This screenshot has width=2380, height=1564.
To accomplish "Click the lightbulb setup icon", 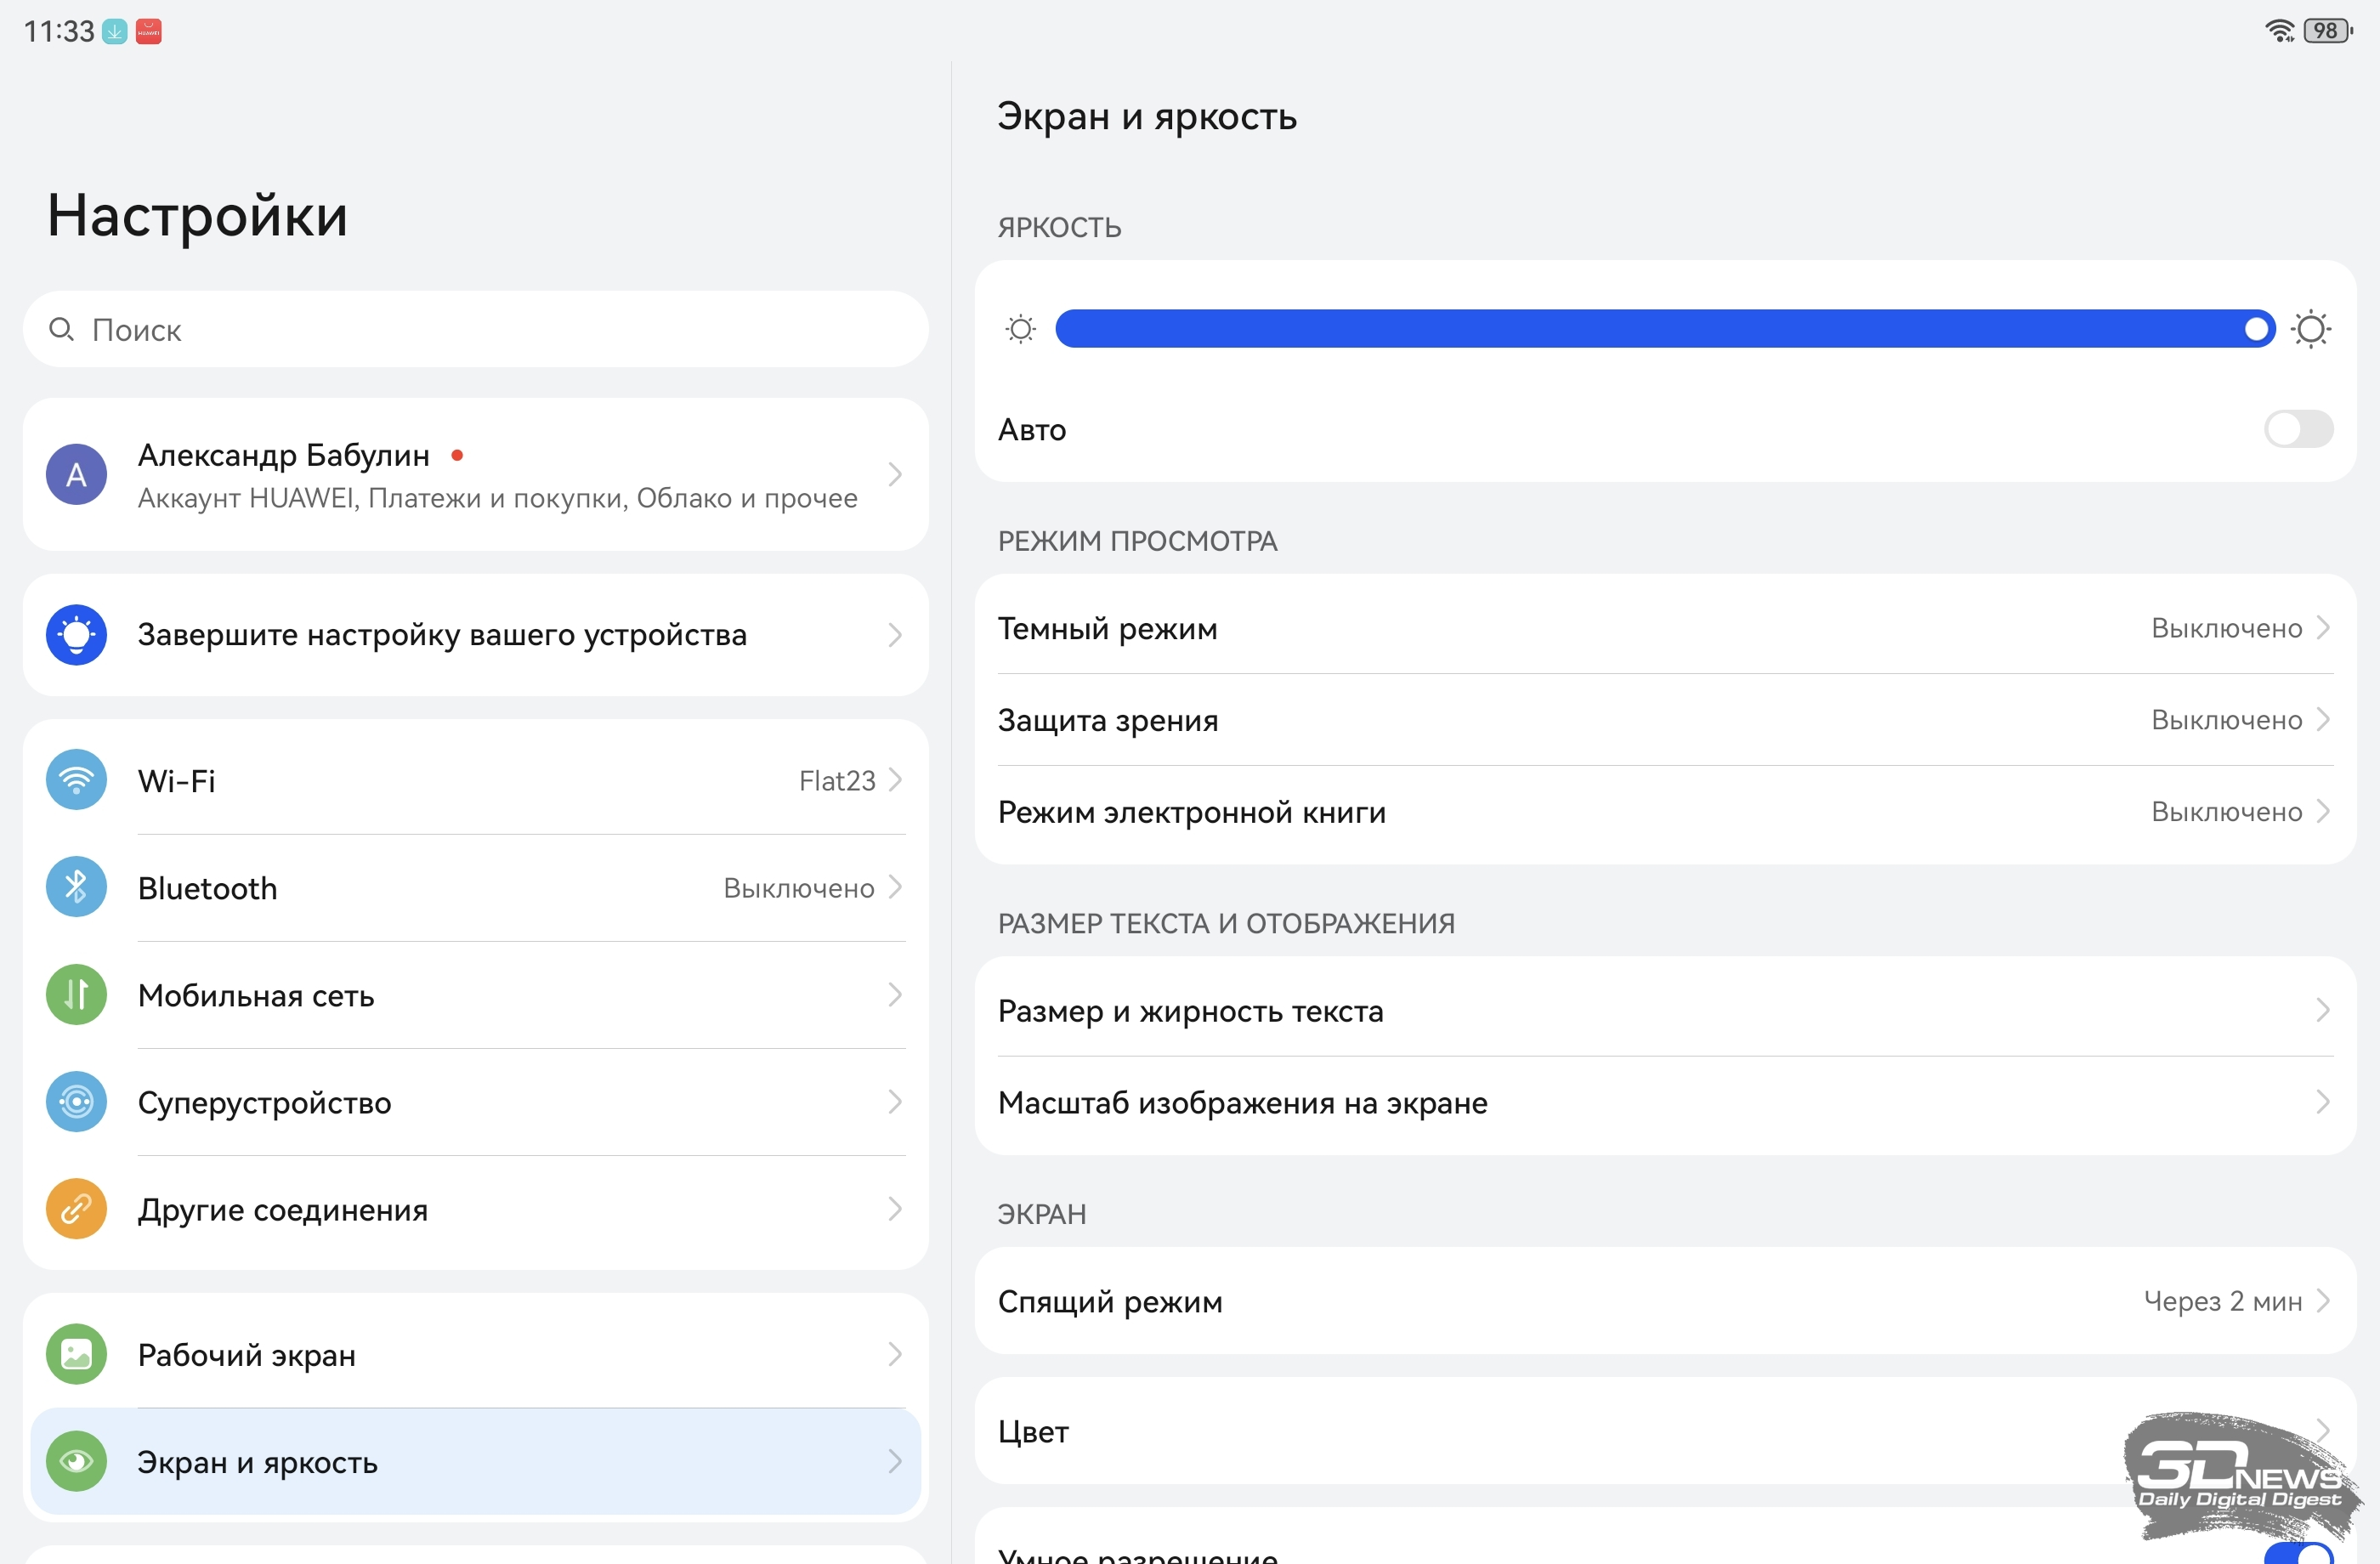I will 76,635.
